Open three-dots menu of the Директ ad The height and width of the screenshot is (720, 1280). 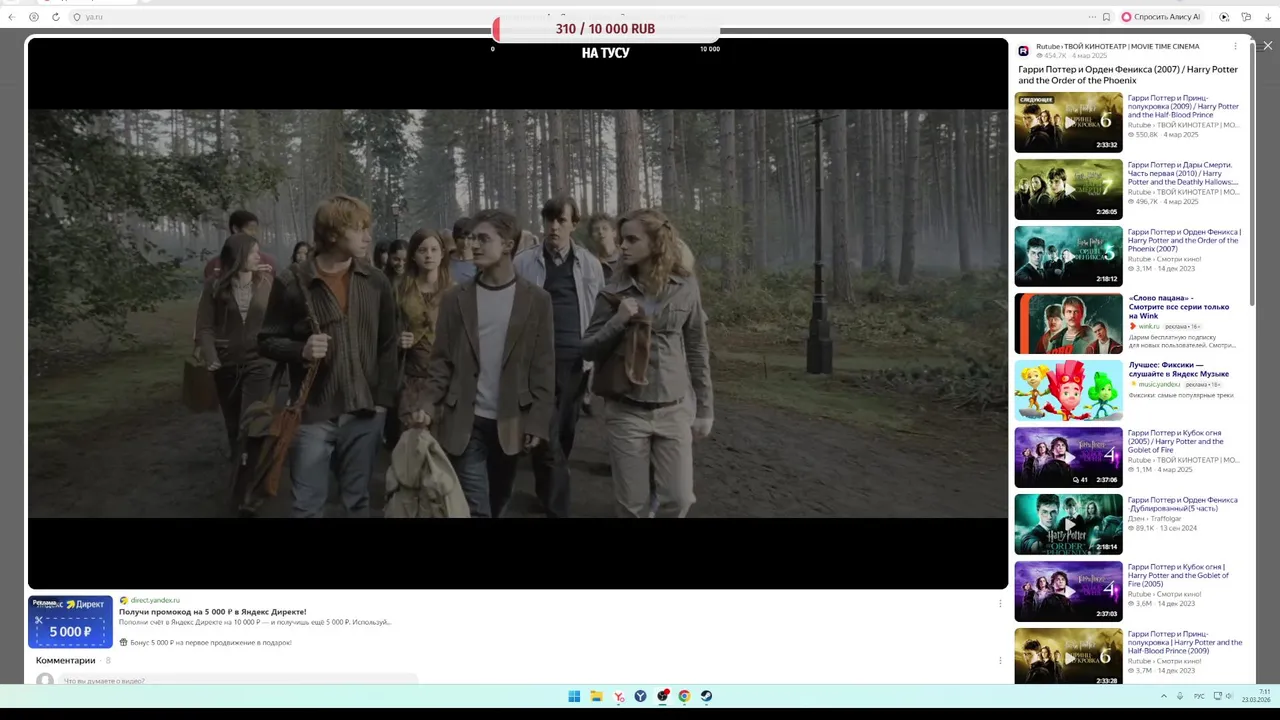[1000, 603]
